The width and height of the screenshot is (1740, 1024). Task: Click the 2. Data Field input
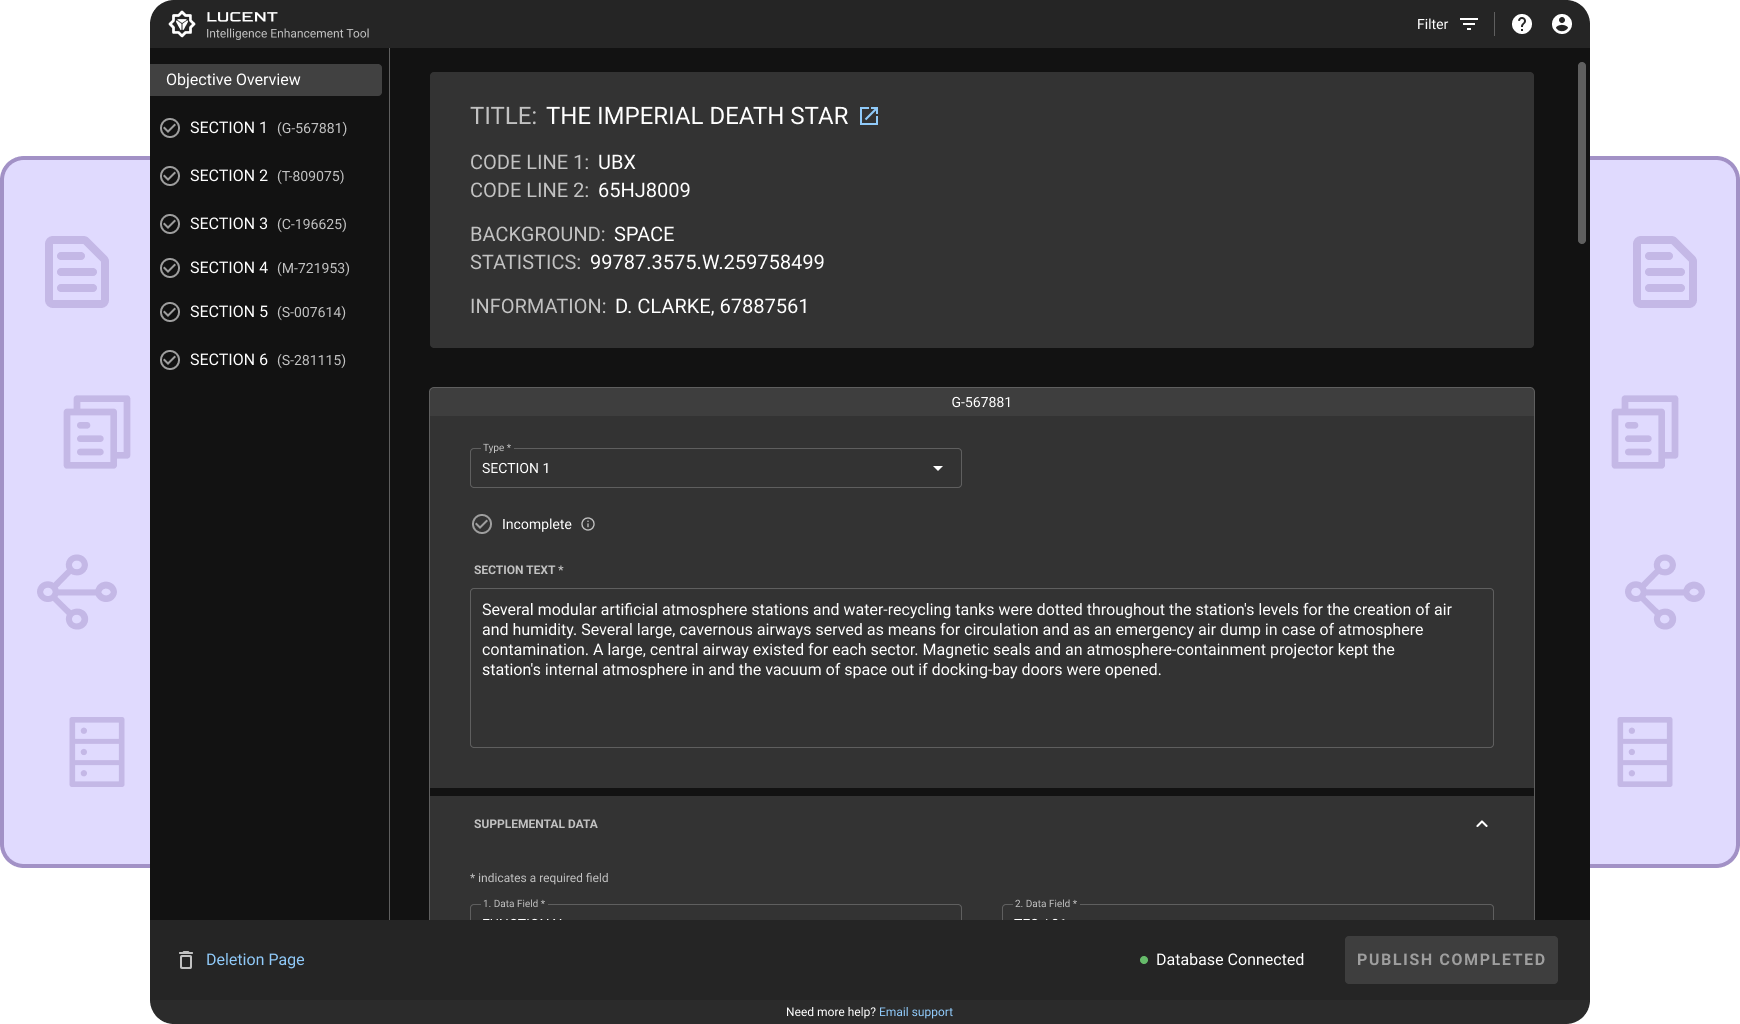pyautogui.click(x=1248, y=912)
